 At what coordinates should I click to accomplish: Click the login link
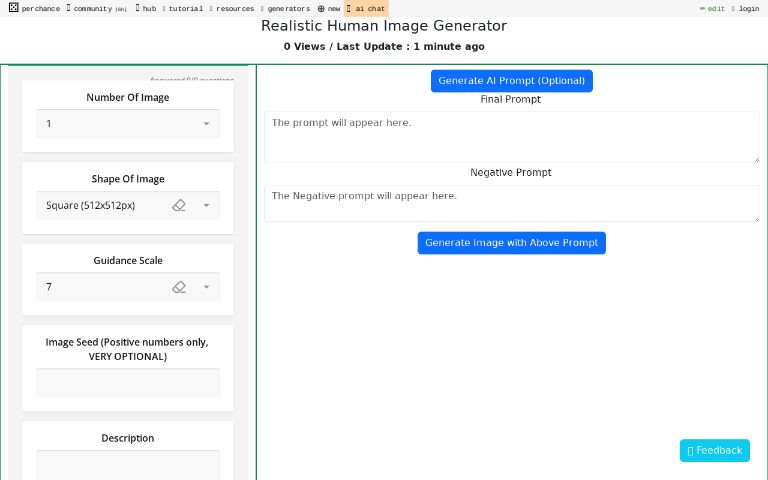tap(748, 8)
